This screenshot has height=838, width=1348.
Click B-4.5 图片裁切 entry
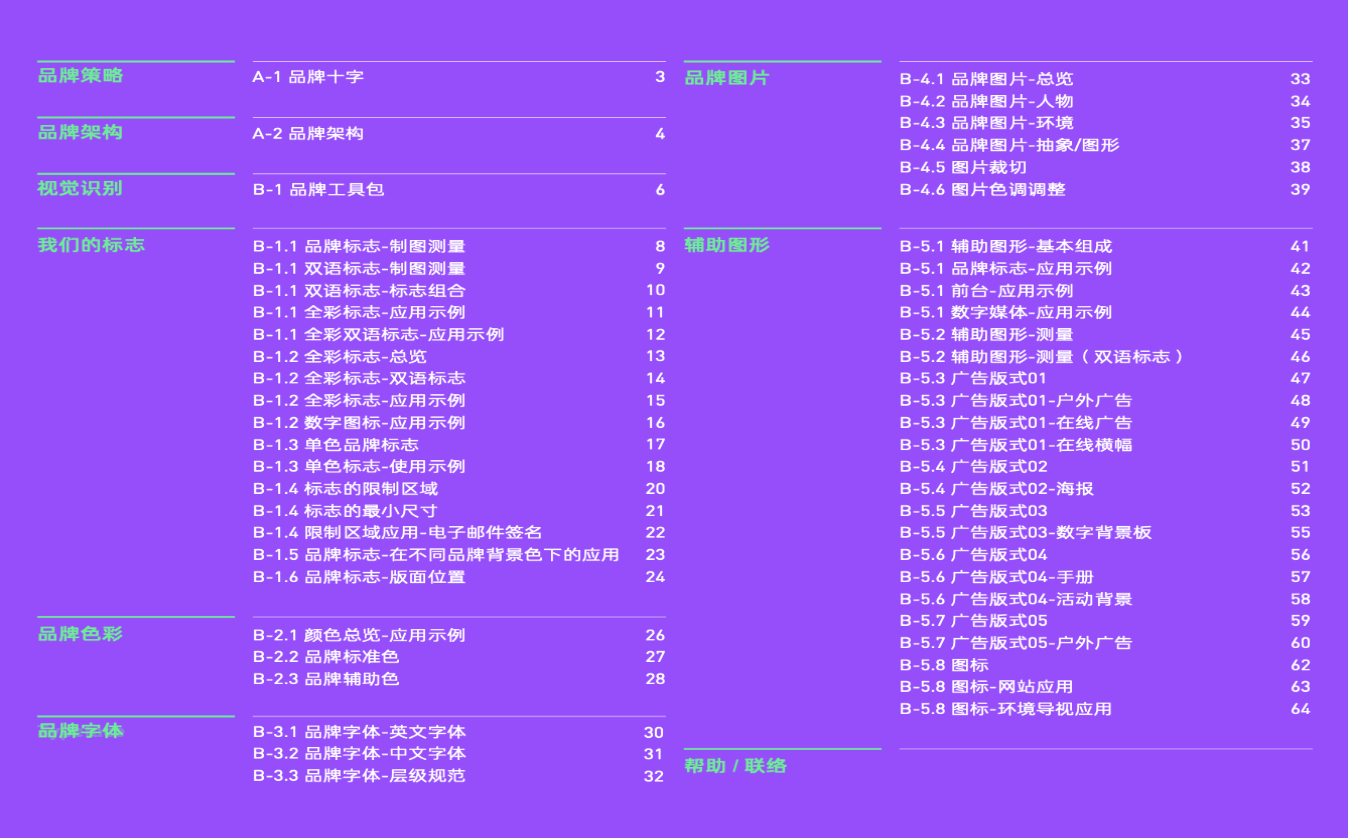[x=963, y=167]
